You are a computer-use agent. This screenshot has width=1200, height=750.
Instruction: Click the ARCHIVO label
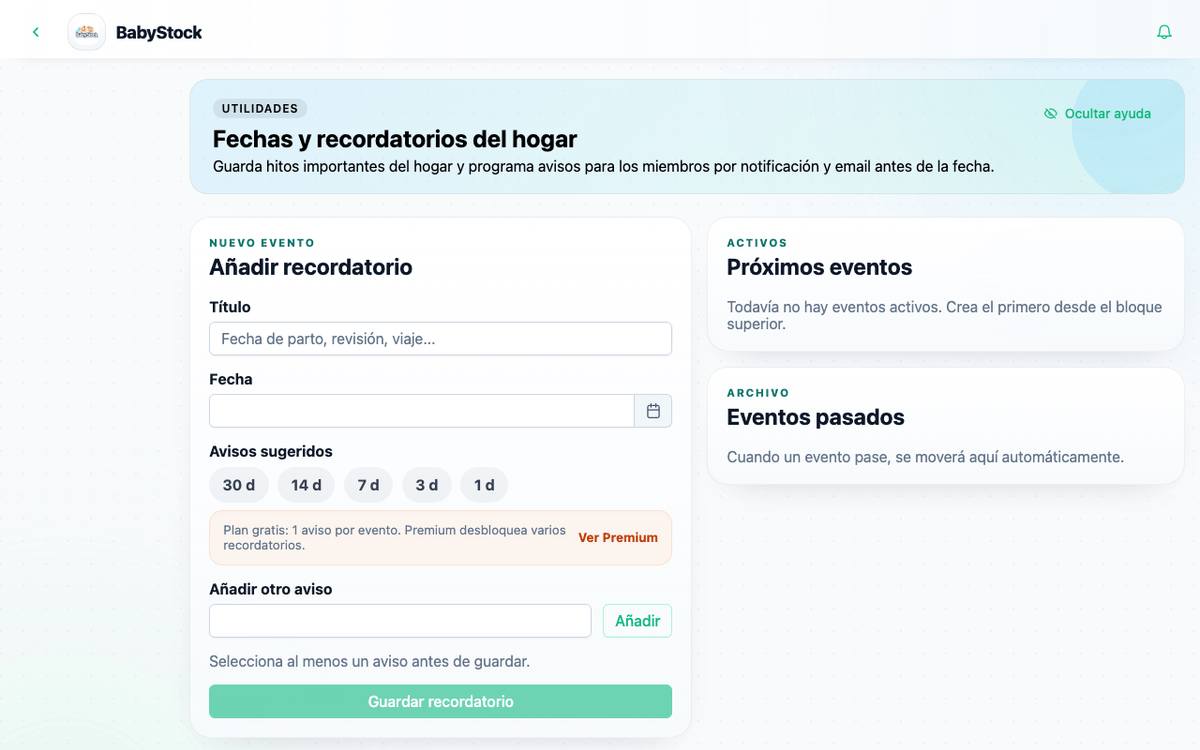point(758,393)
